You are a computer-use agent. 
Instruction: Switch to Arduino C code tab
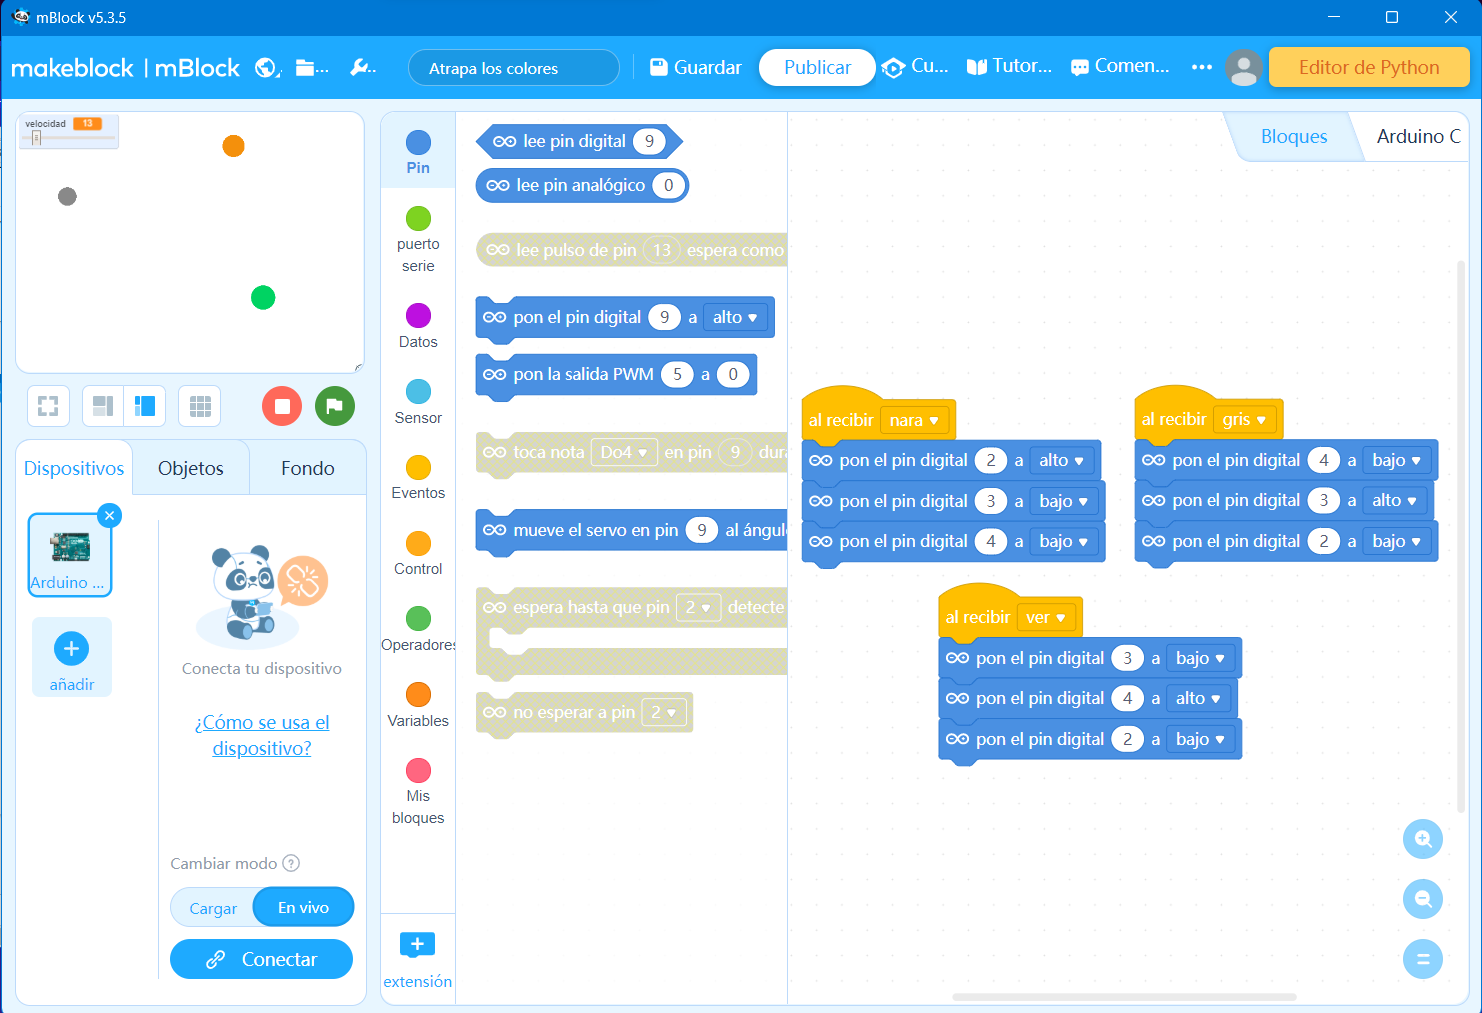pyautogui.click(x=1417, y=136)
